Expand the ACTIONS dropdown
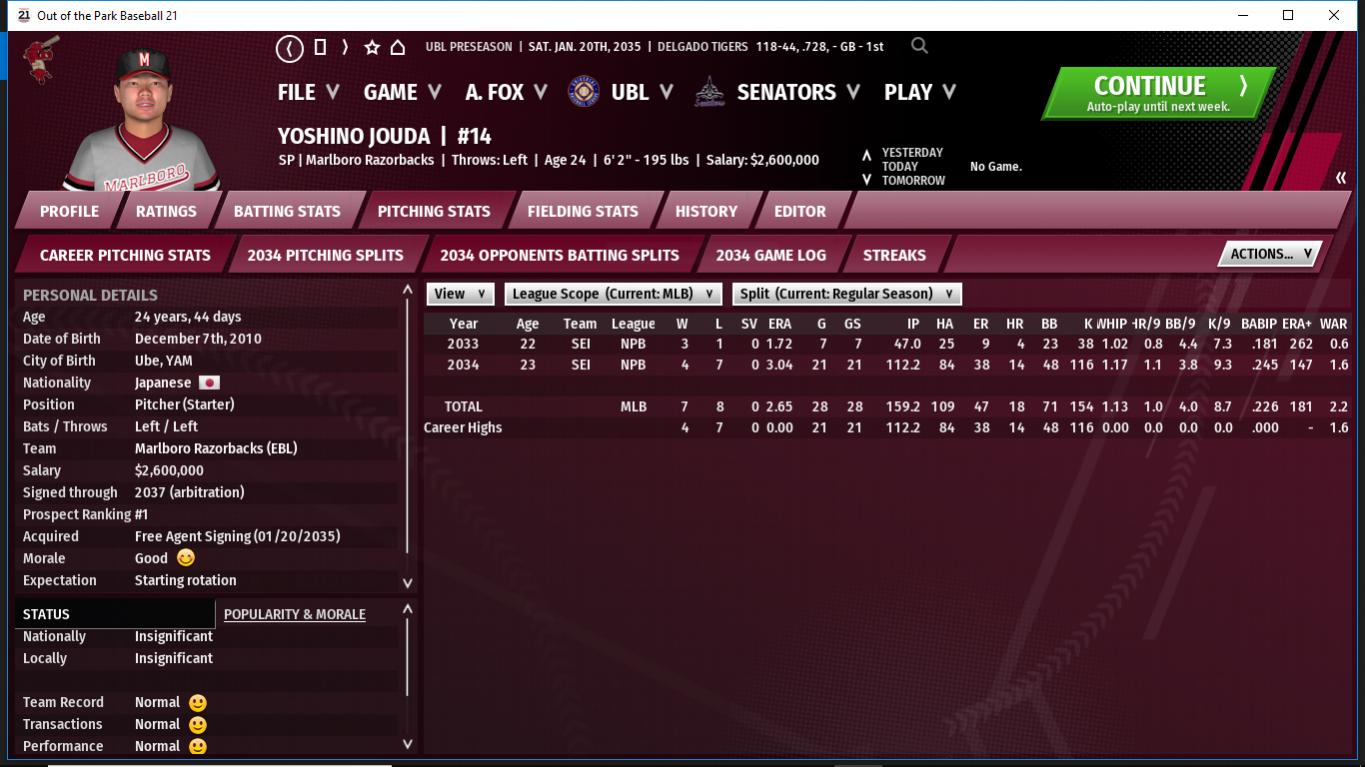Image resolution: width=1365 pixels, height=767 pixels. (1270, 254)
